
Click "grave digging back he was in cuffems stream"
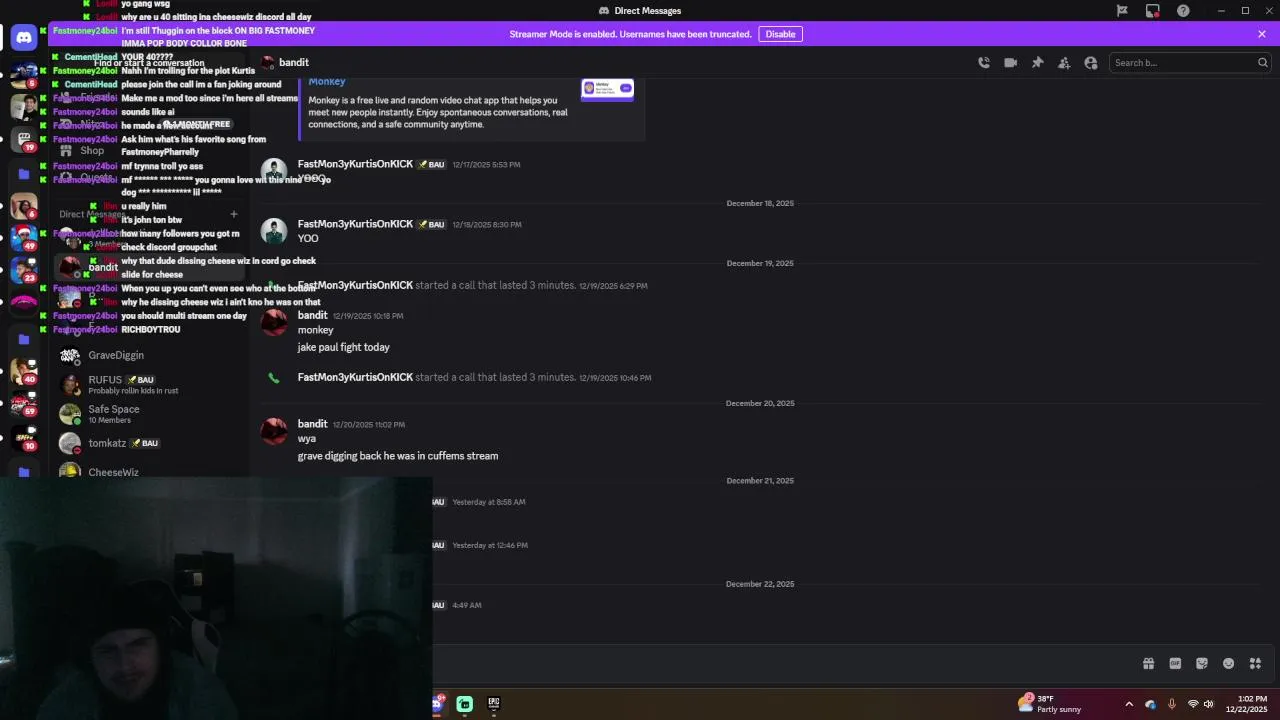tap(398, 456)
